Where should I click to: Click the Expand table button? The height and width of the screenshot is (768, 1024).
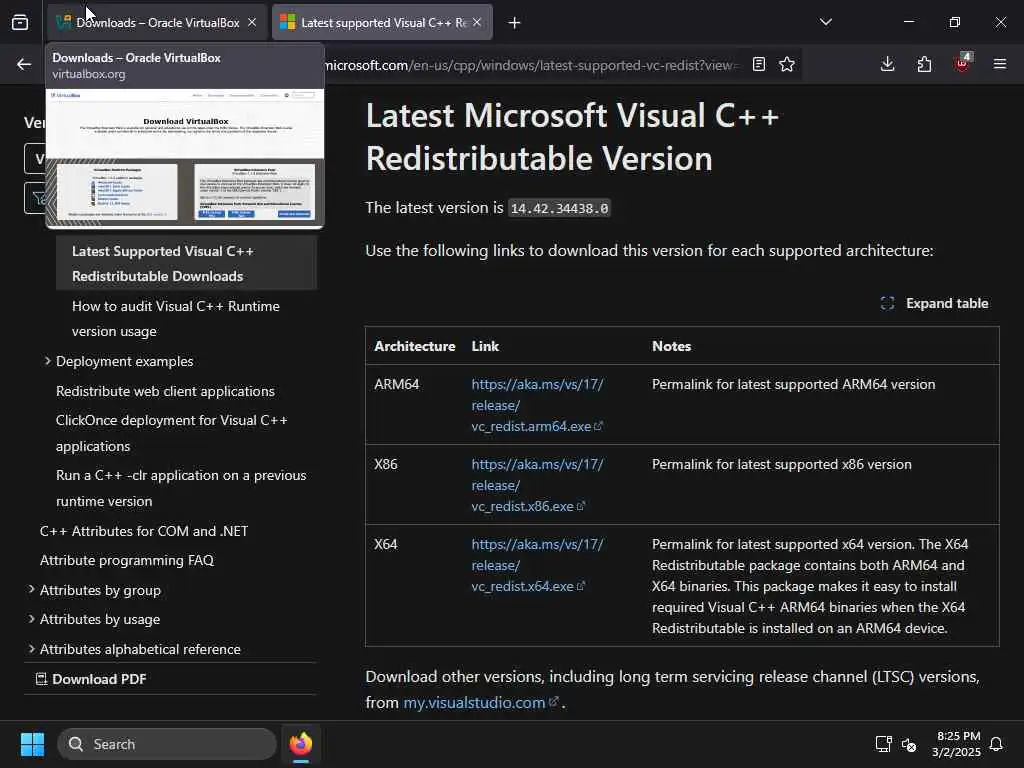click(x=935, y=303)
